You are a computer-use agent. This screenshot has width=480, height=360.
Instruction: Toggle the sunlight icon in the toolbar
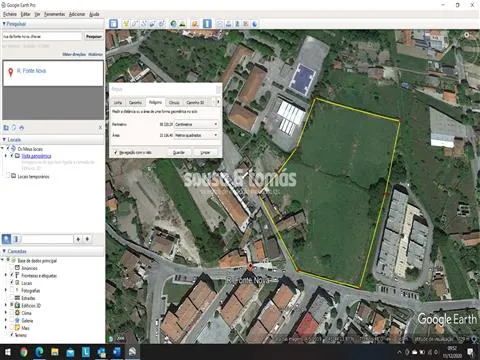[x=182, y=24]
